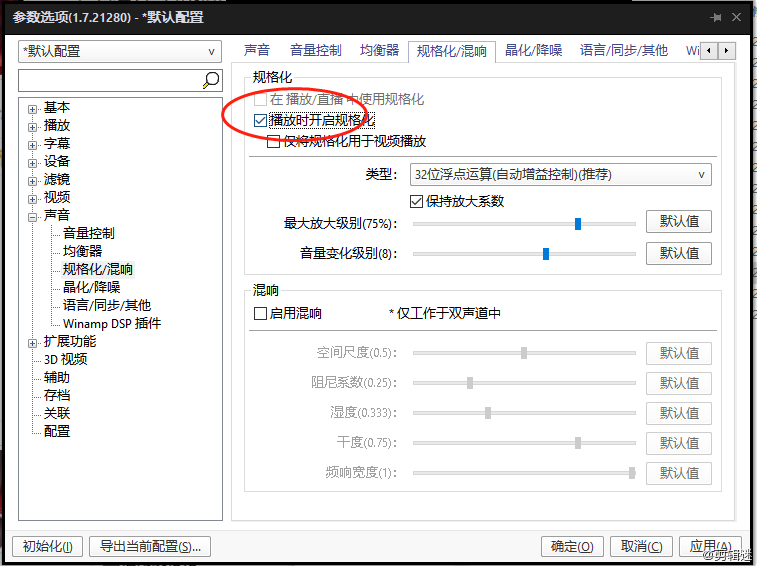This screenshot has height=566, width=757.
Task: Click the settings search input field
Action: coord(110,80)
